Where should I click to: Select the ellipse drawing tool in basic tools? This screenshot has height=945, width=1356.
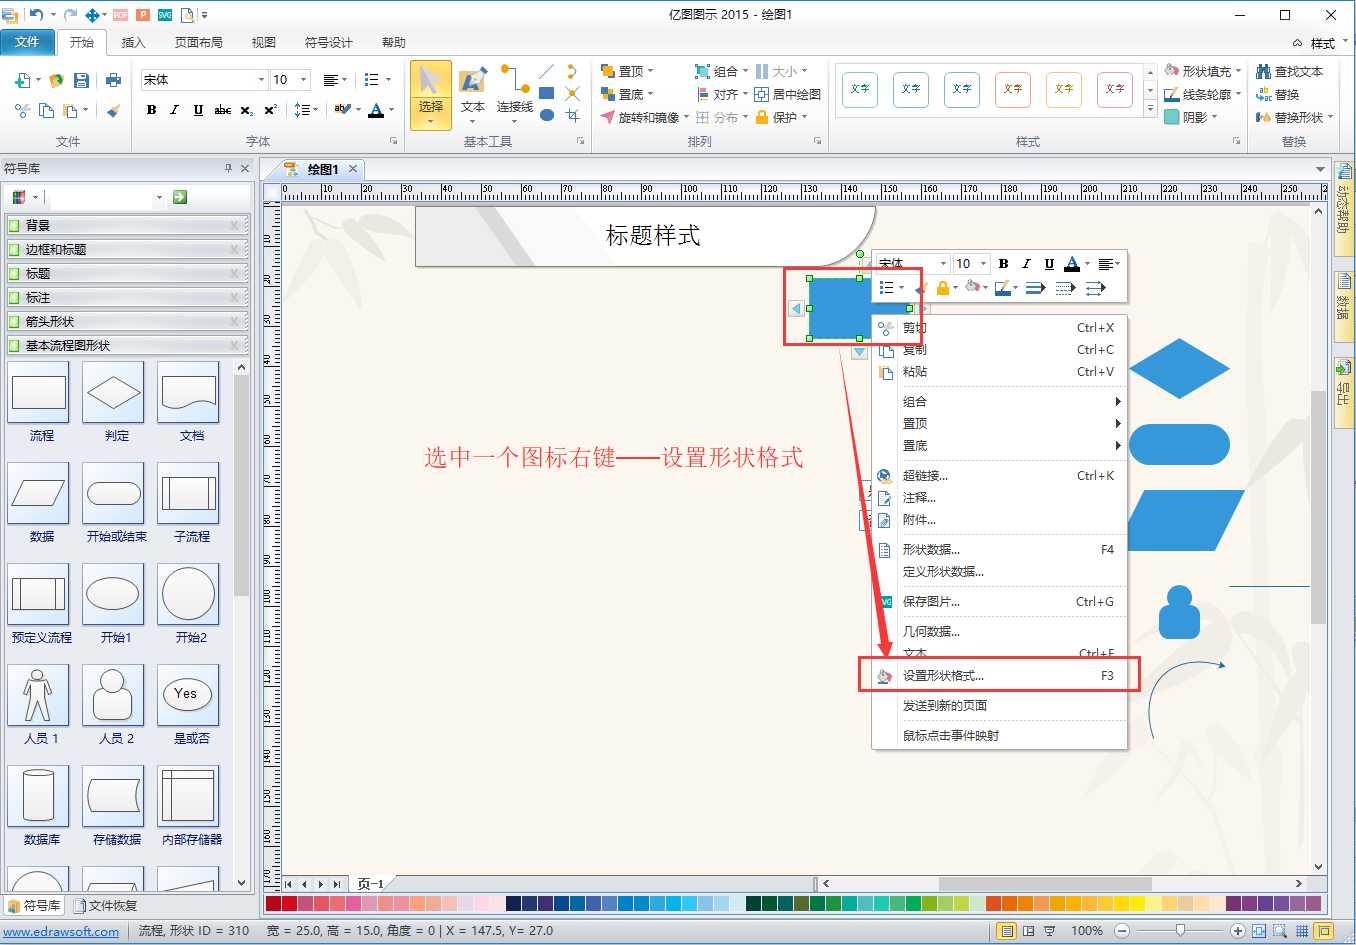click(546, 115)
